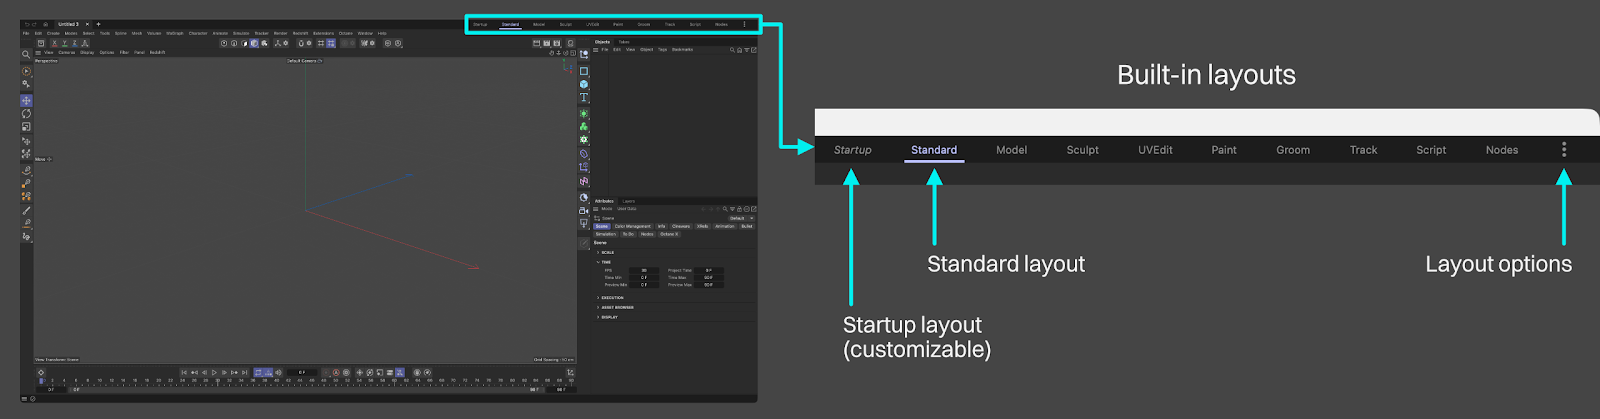This screenshot has height=419, width=1600.
Task: Click the Cineware attribute button
Action: (681, 226)
